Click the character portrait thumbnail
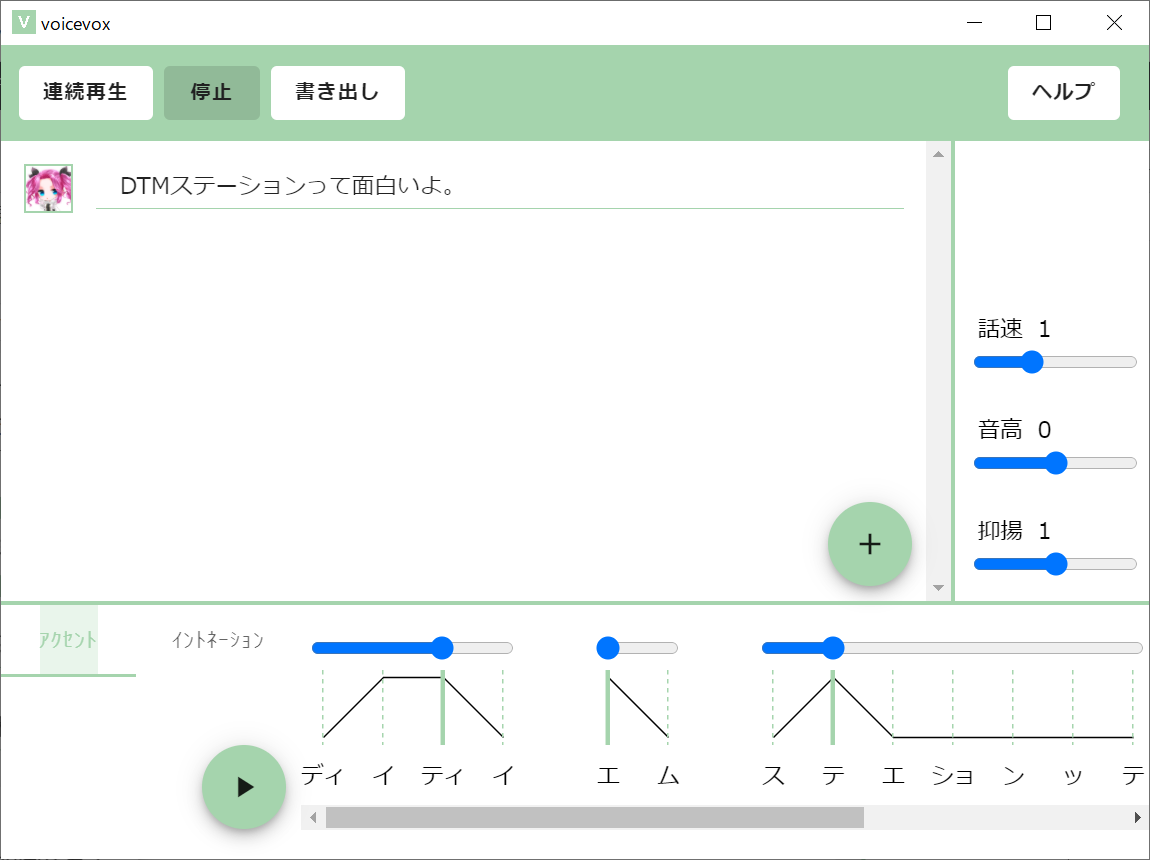1150x860 pixels. [x=48, y=188]
